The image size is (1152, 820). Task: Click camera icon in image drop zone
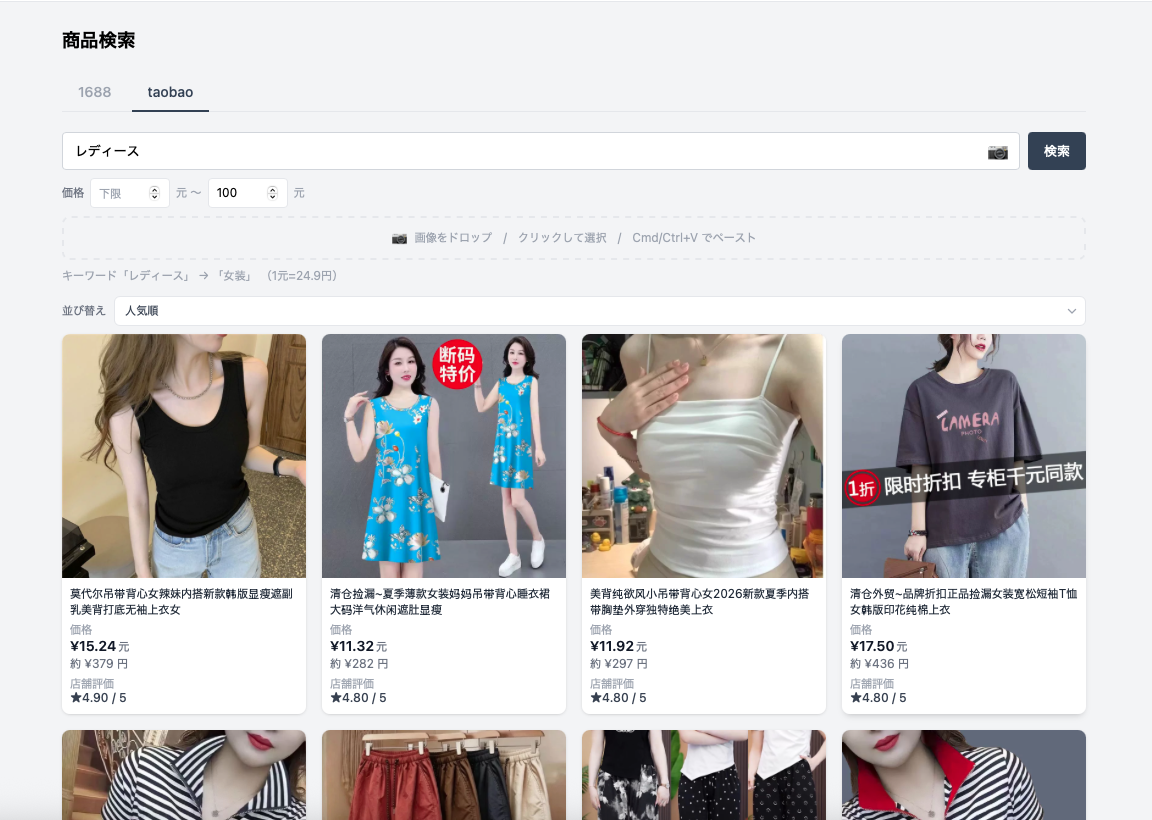pyautogui.click(x=399, y=238)
